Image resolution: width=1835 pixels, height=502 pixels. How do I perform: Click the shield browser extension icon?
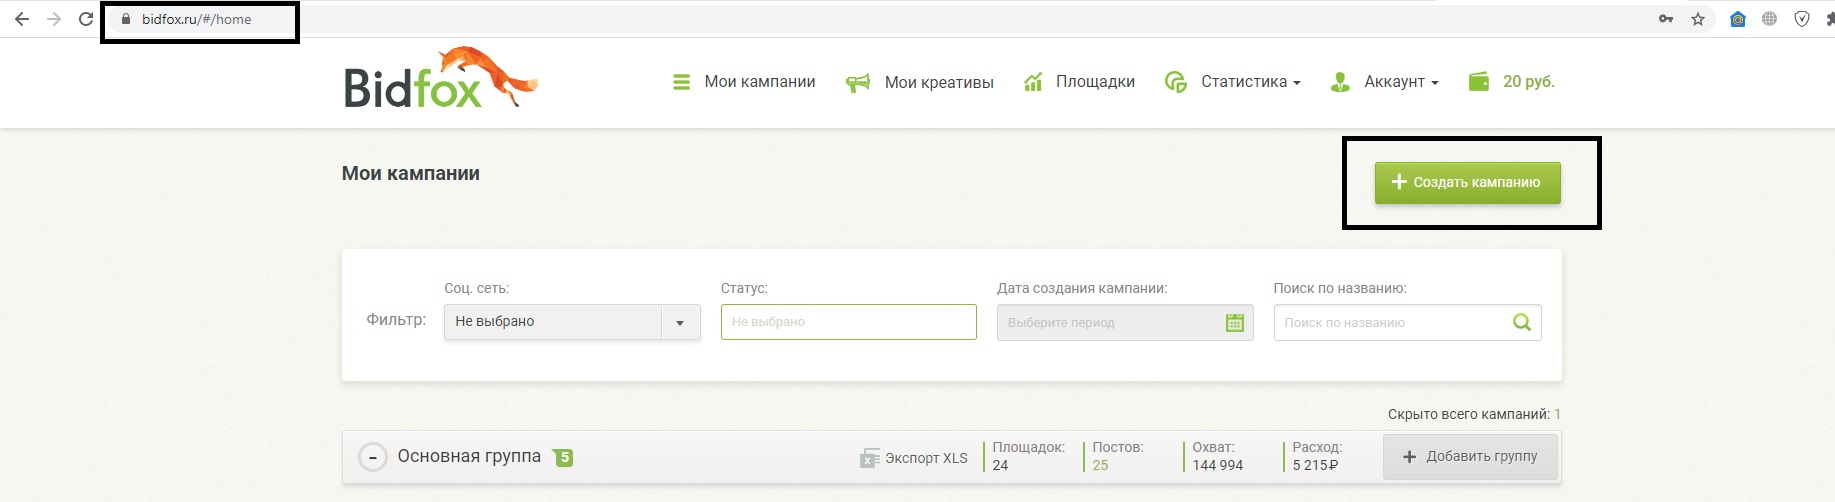[x=1802, y=19]
